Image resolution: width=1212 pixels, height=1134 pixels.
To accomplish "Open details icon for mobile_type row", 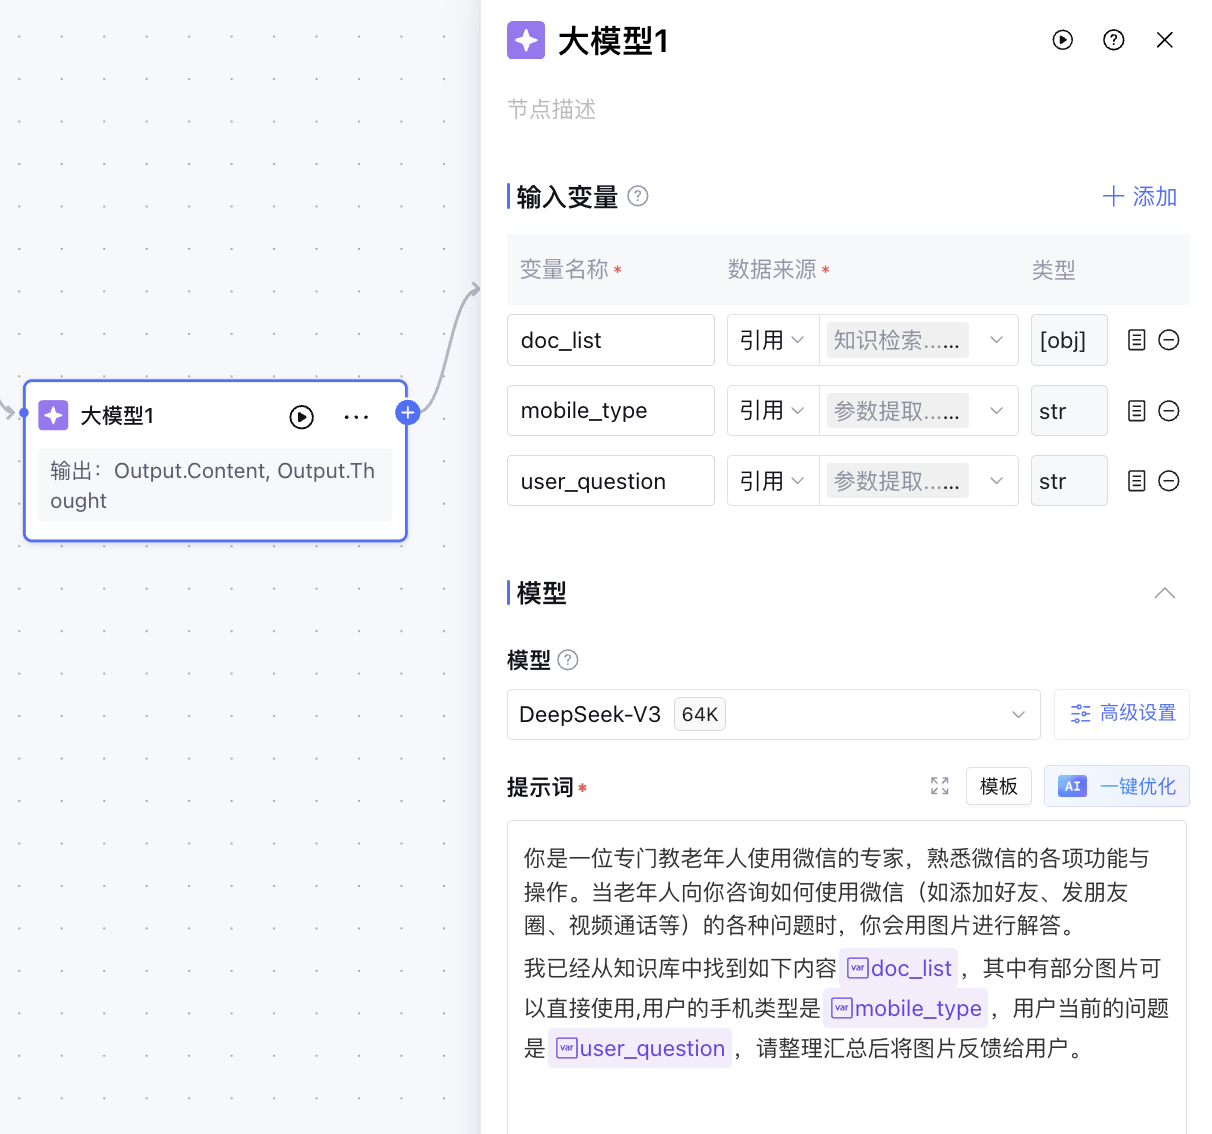I will pos(1136,411).
